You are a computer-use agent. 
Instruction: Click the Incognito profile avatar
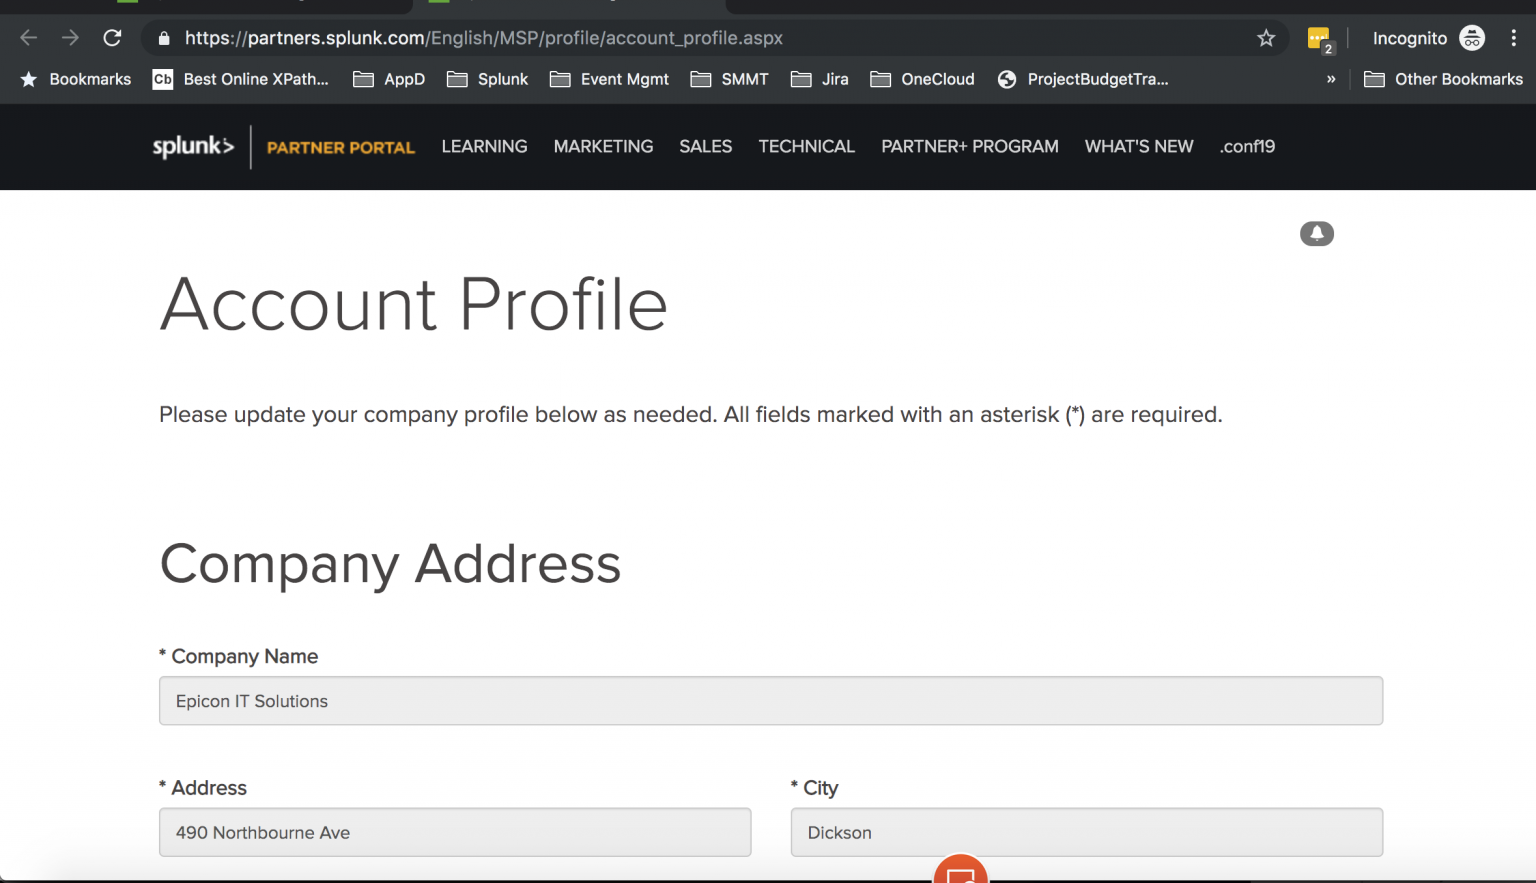1472,38
